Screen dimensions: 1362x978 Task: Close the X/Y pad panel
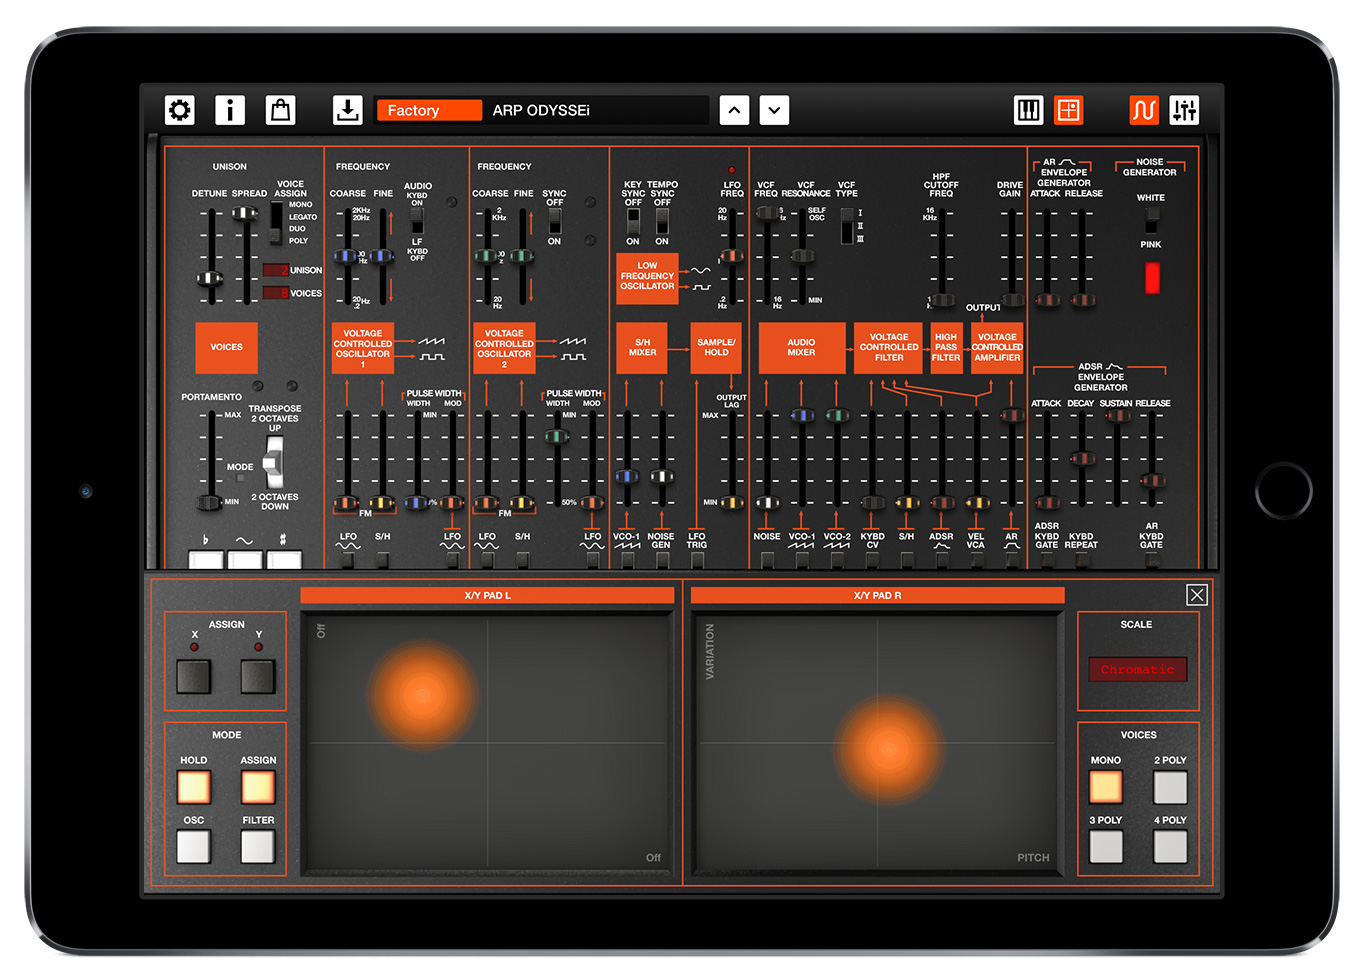tap(1197, 595)
